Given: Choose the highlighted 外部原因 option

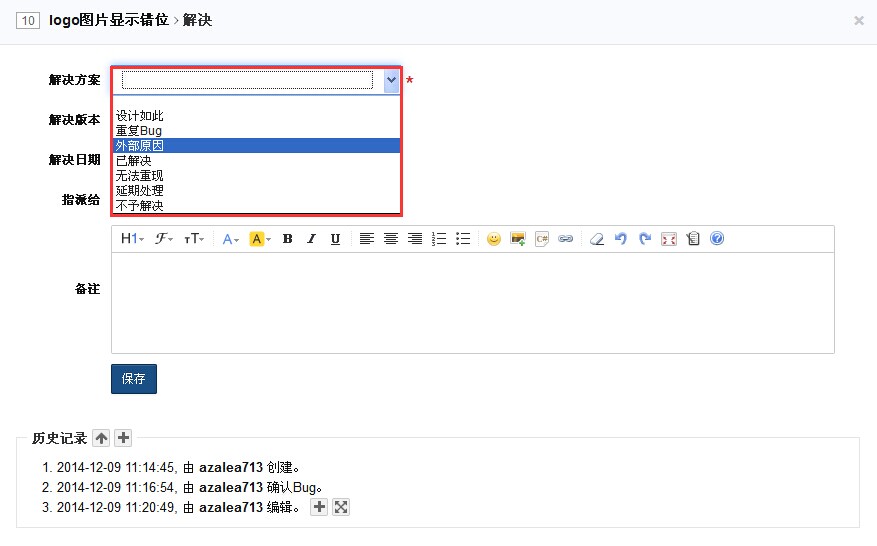Looking at the screenshot, I should pos(257,145).
